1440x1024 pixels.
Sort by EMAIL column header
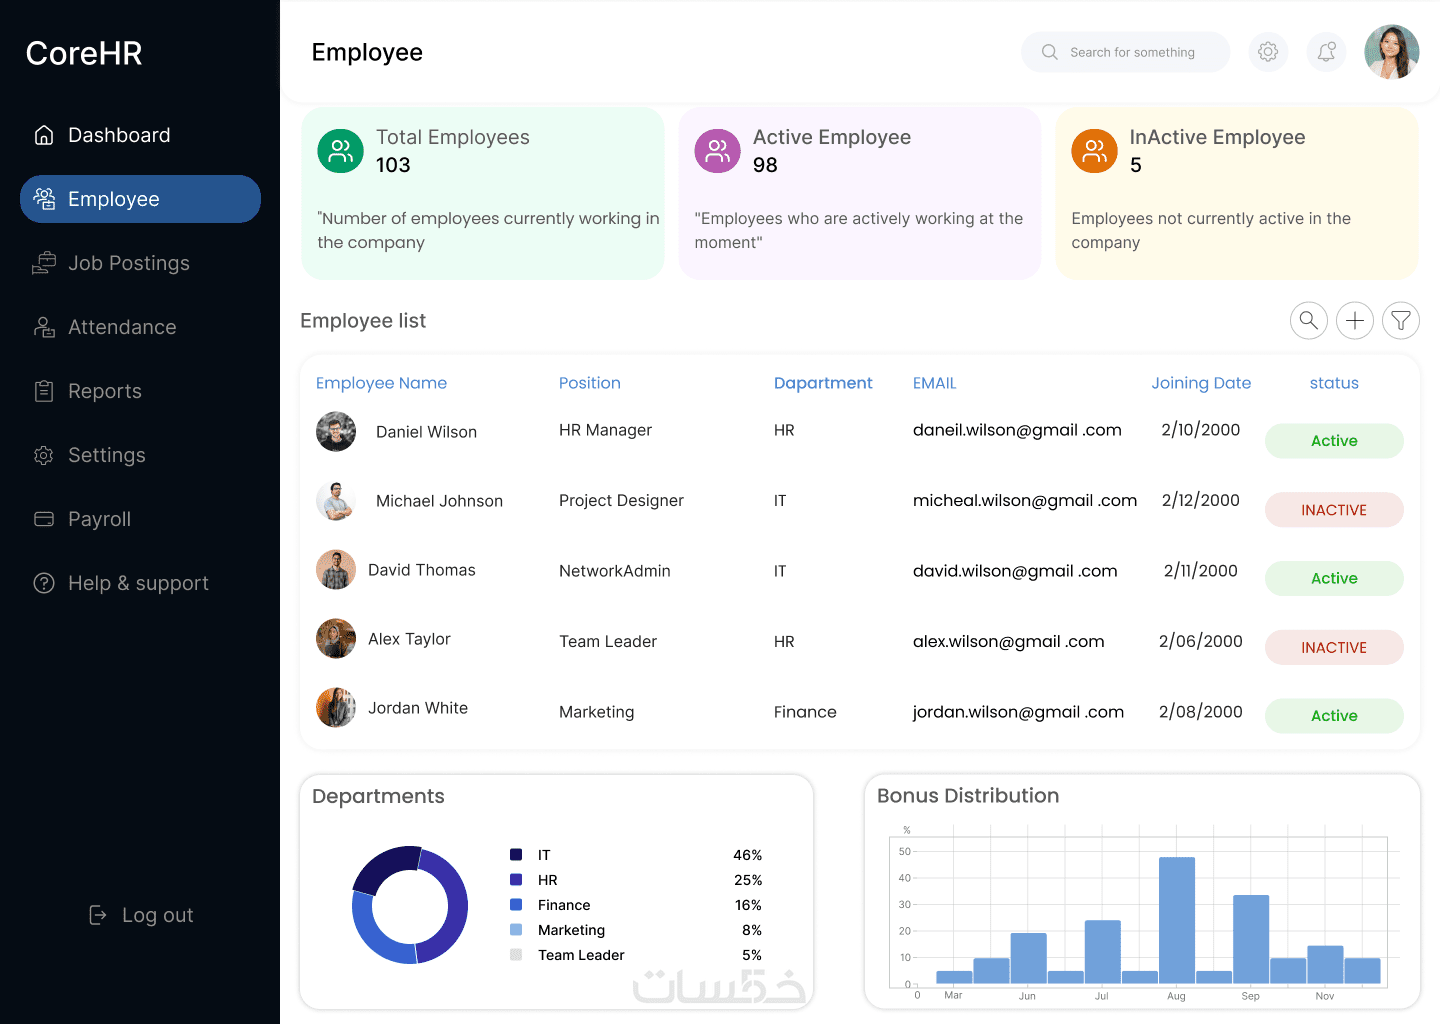935,383
